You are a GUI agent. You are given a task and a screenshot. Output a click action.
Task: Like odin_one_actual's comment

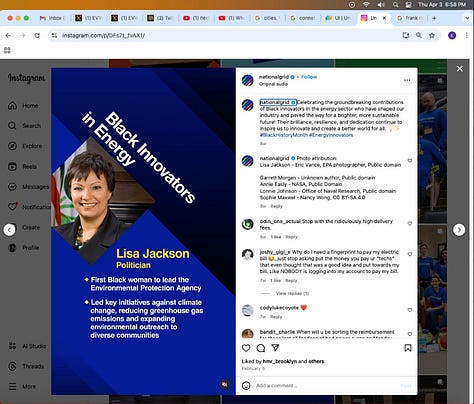point(410,223)
